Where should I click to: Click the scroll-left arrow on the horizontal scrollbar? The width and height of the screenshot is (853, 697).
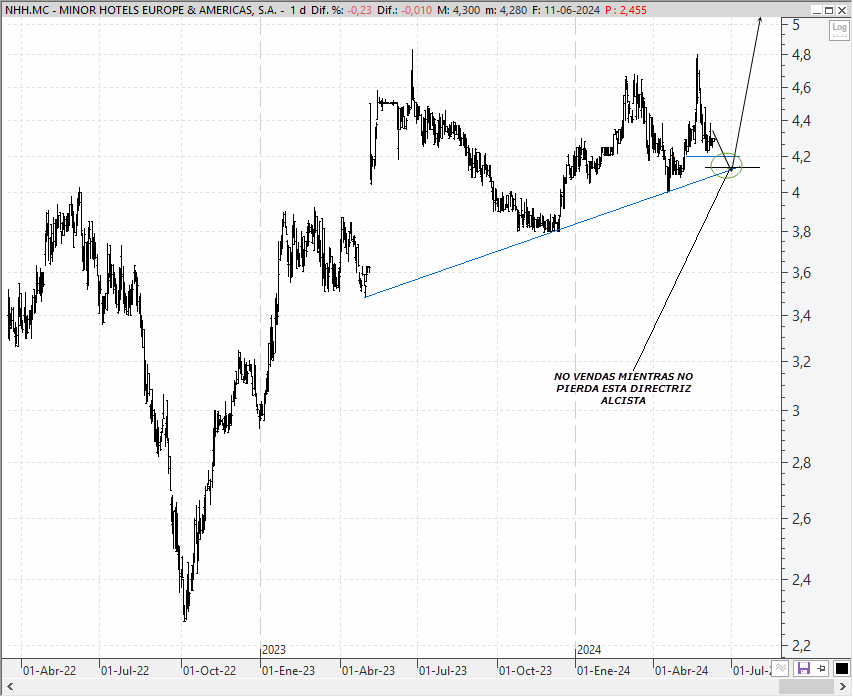tap(9, 687)
